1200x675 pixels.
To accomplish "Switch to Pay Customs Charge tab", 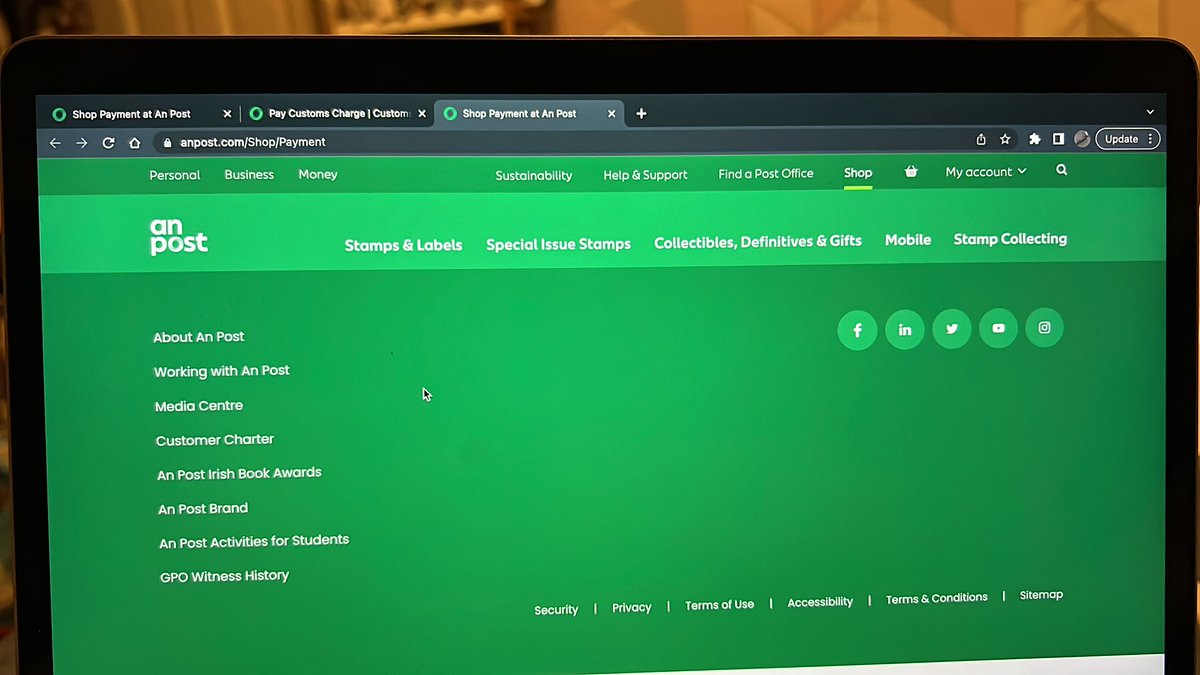I will pos(339,114).
